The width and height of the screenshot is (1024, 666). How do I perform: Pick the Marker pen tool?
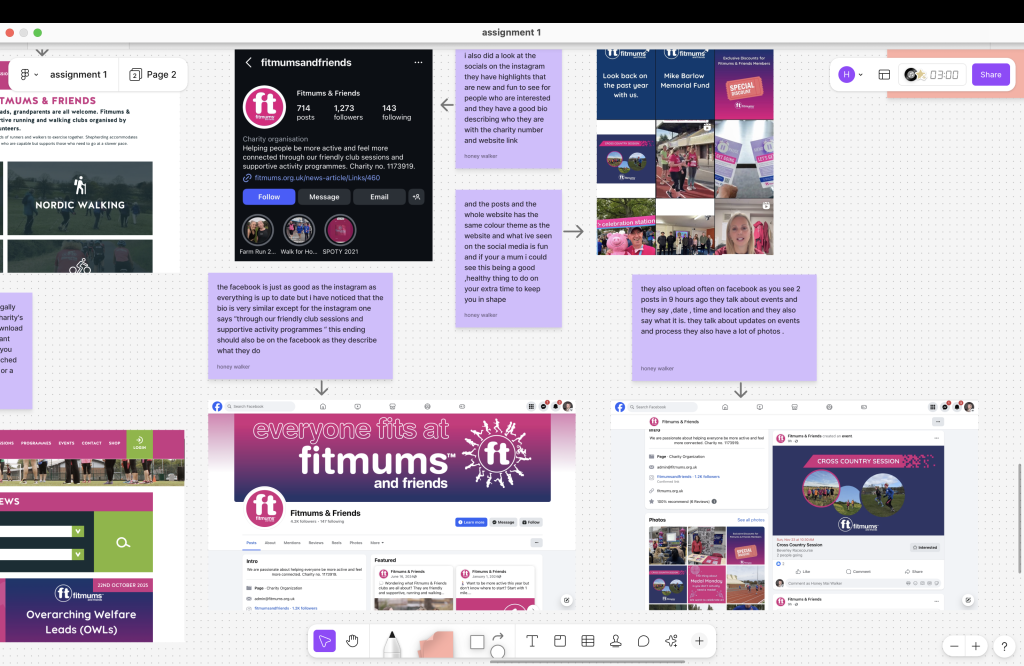[x=391, y=643]
